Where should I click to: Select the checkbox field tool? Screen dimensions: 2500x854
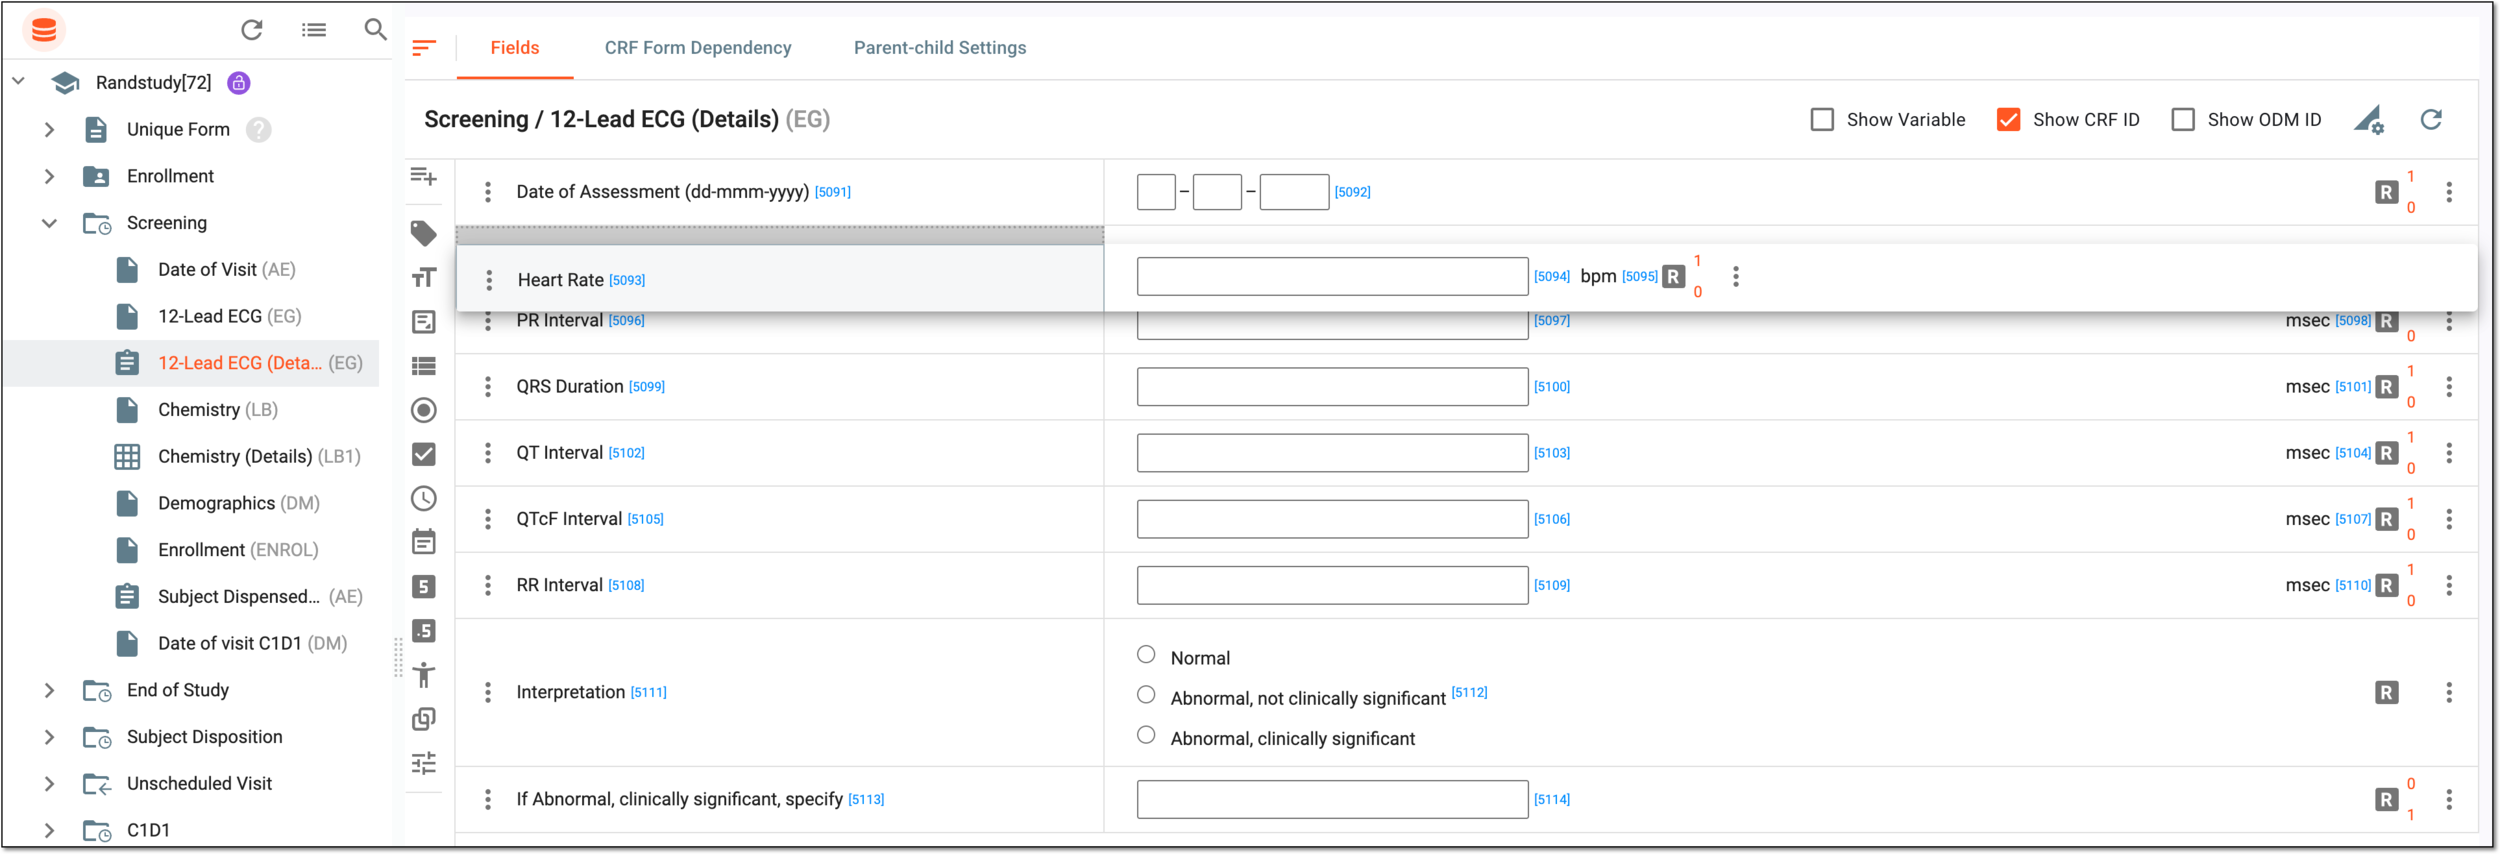[424, 454]
